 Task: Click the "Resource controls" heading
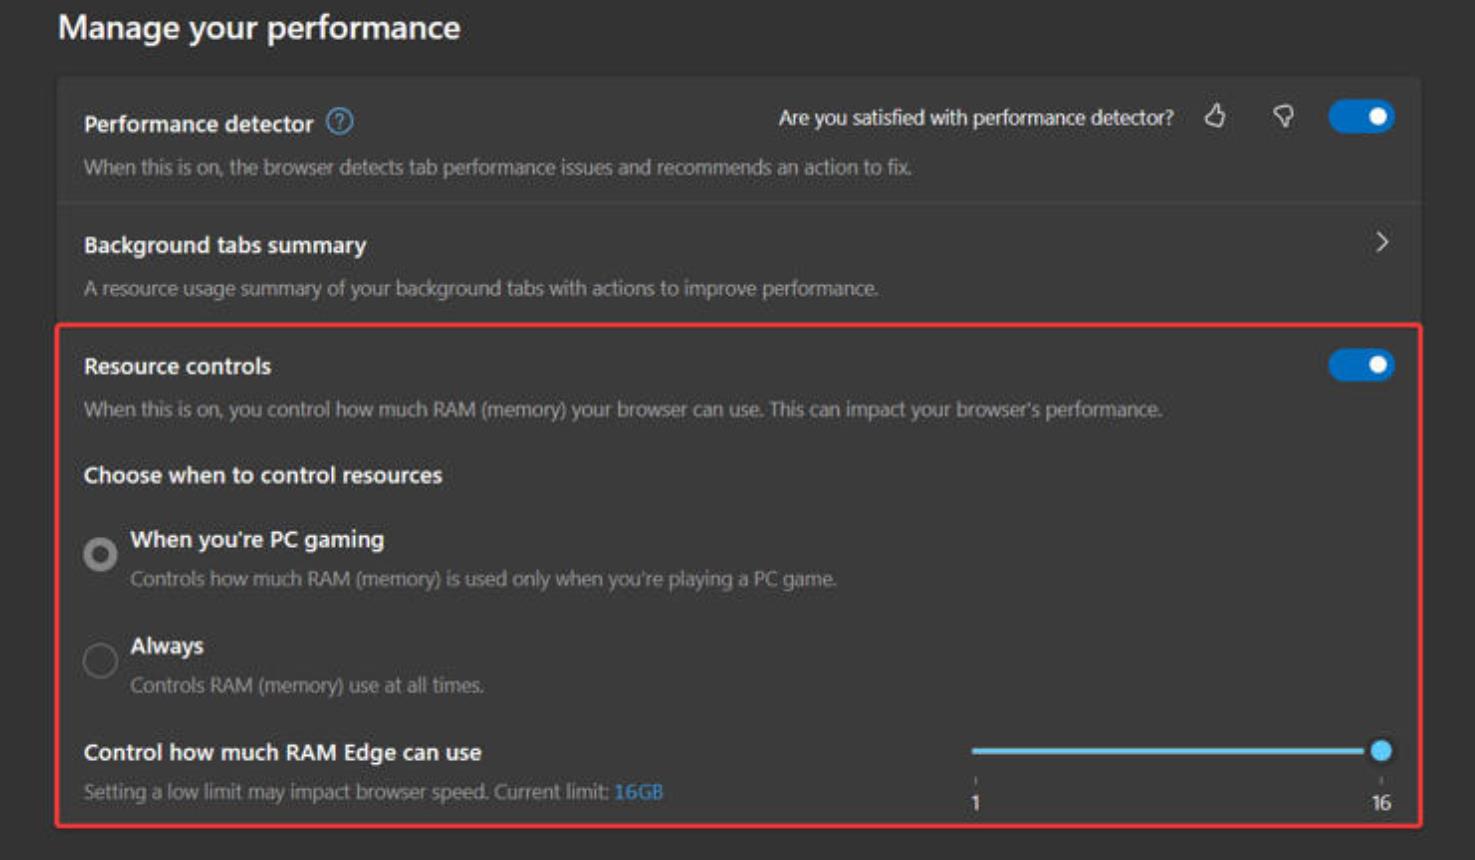click(177, 366)
